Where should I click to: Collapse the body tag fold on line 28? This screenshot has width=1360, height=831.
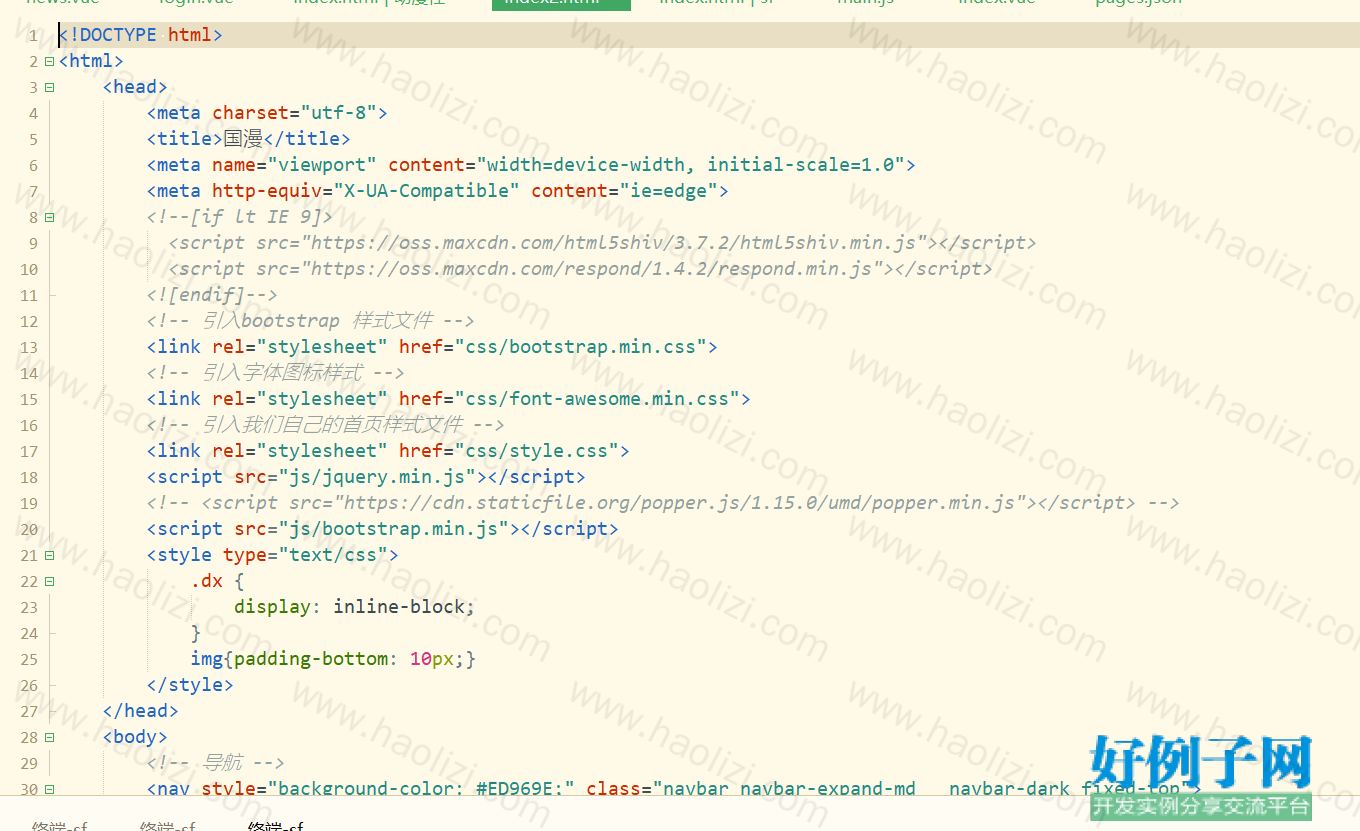click(x=49, y=737)
